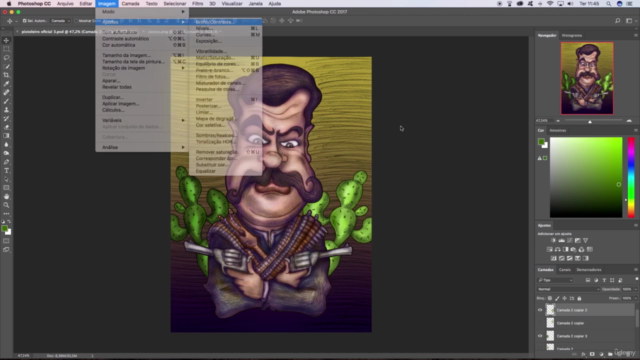Hide the Camada 2 copiar 2 layer
This screenshot has height=360, width=640.
point(540,310)
